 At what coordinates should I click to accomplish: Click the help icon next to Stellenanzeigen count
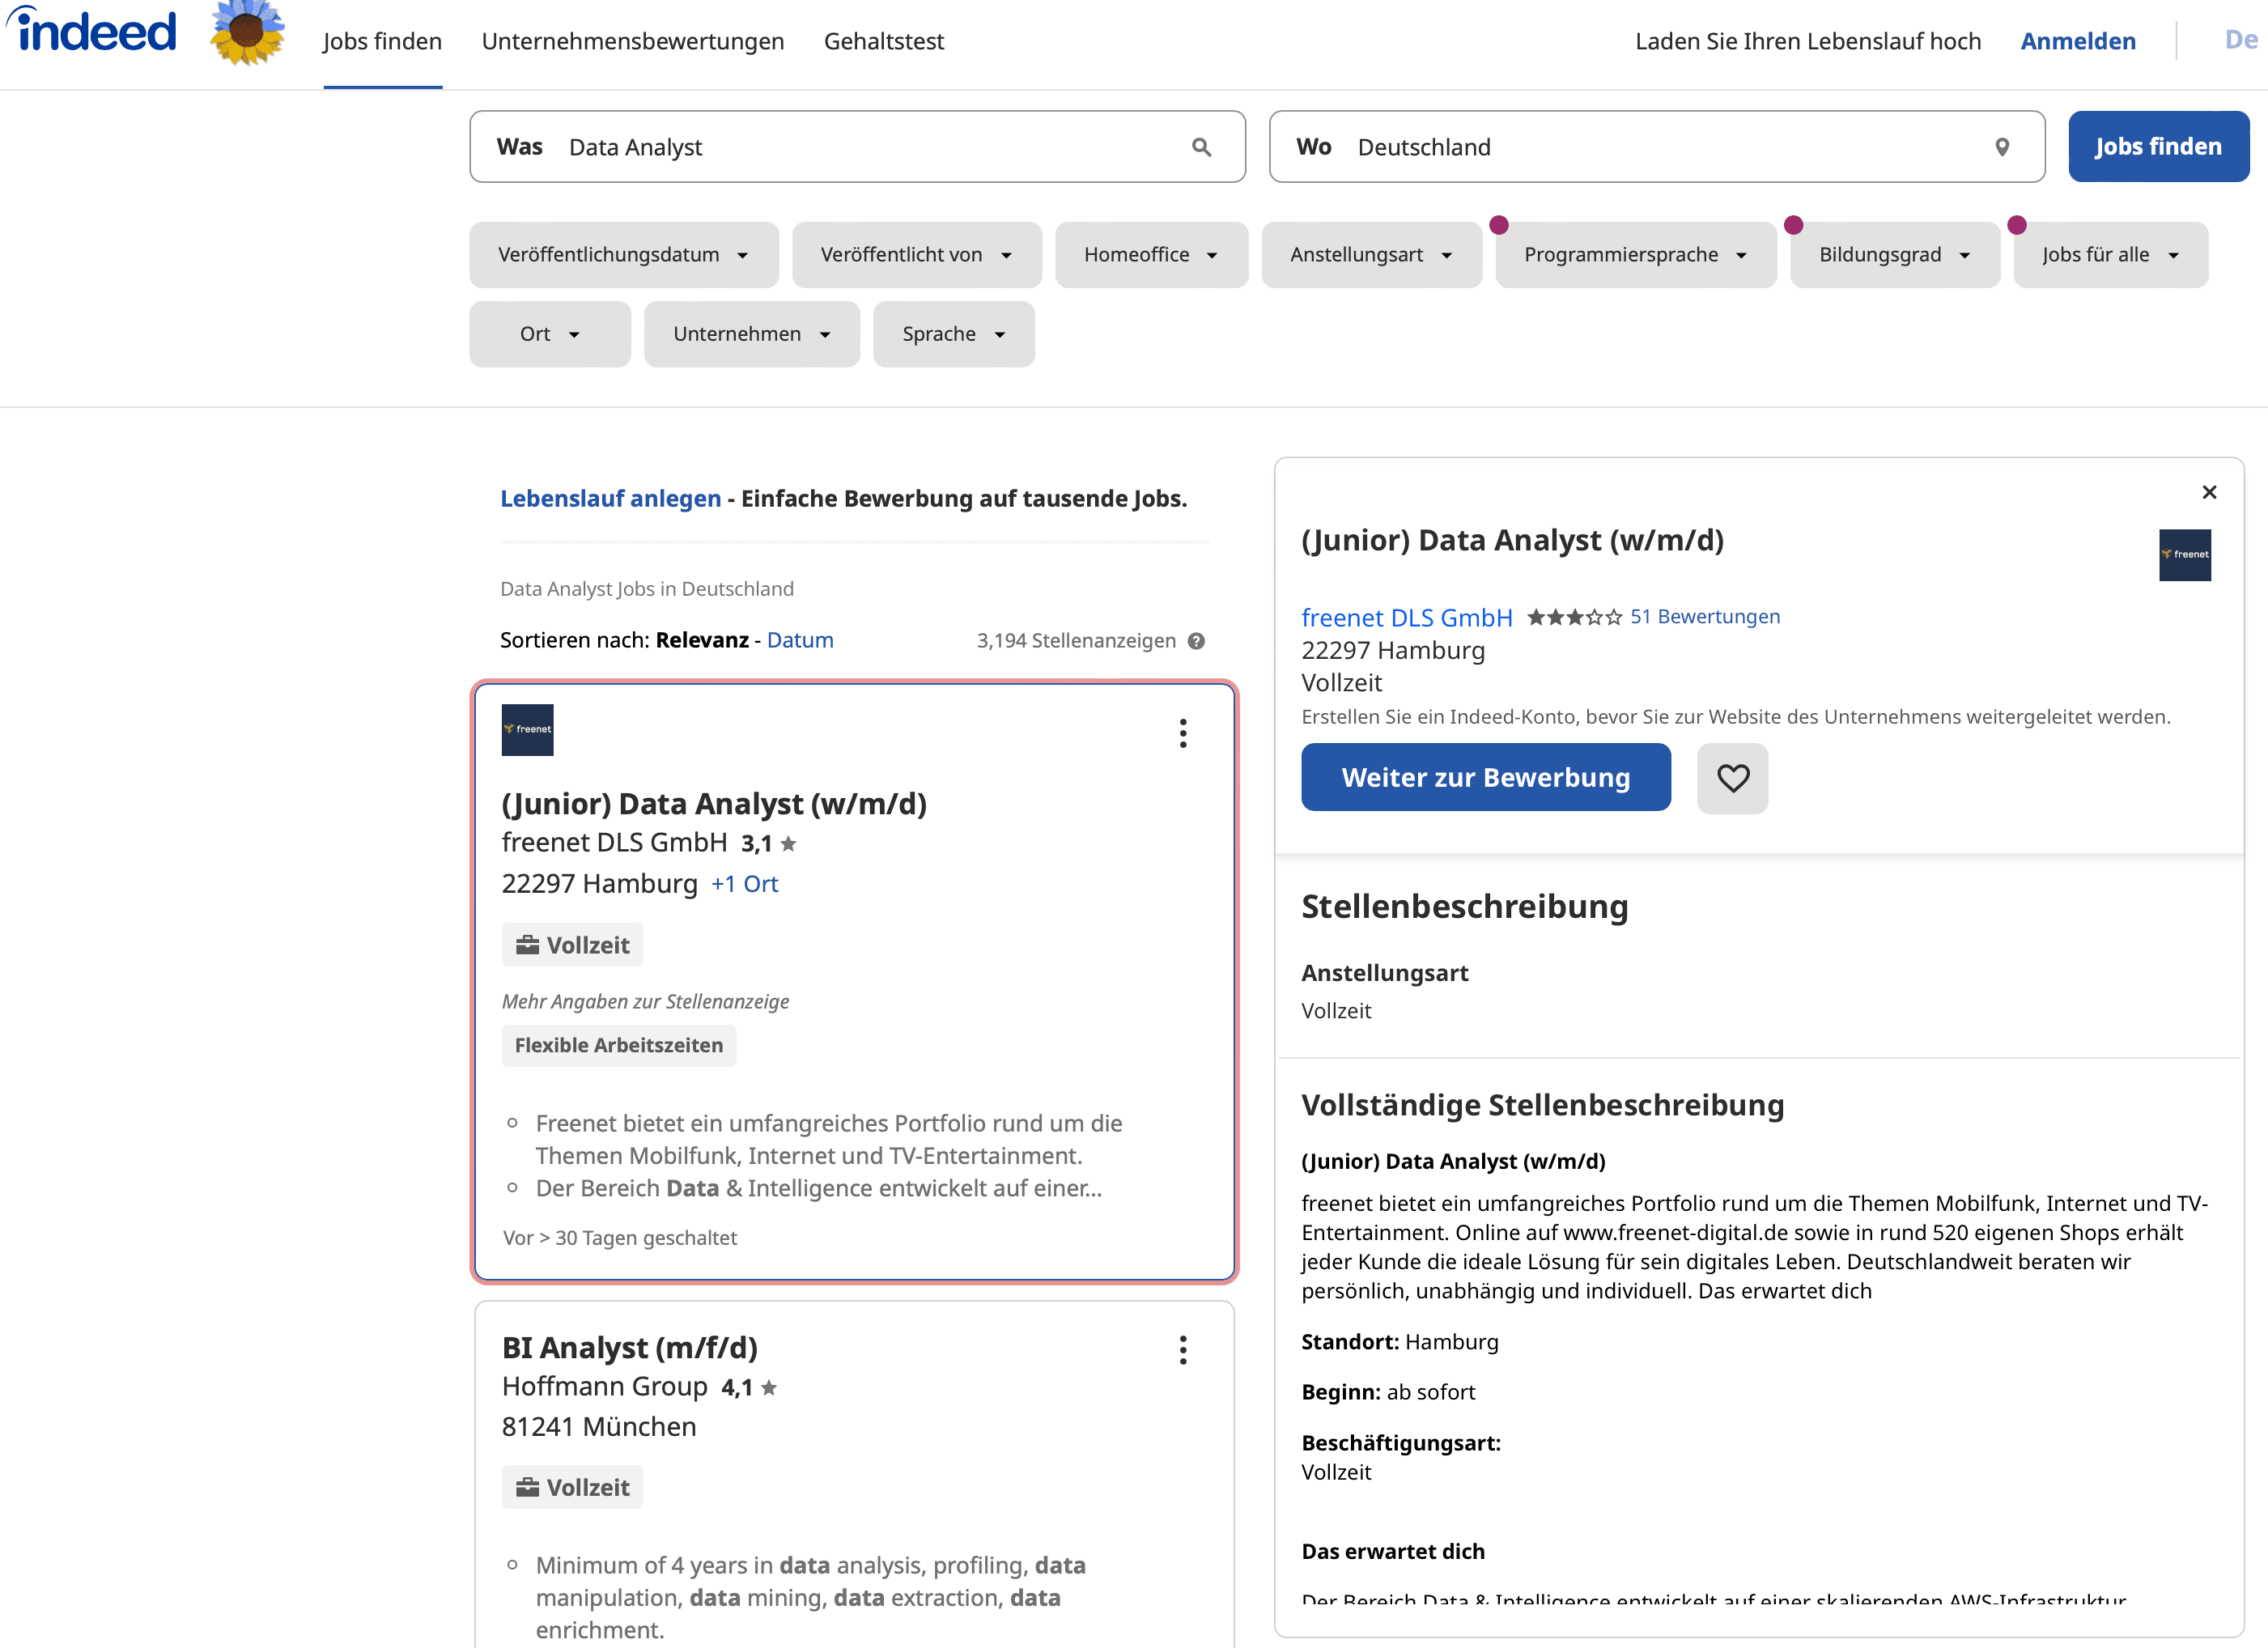pyautogui.click(x=1196, y=641)
